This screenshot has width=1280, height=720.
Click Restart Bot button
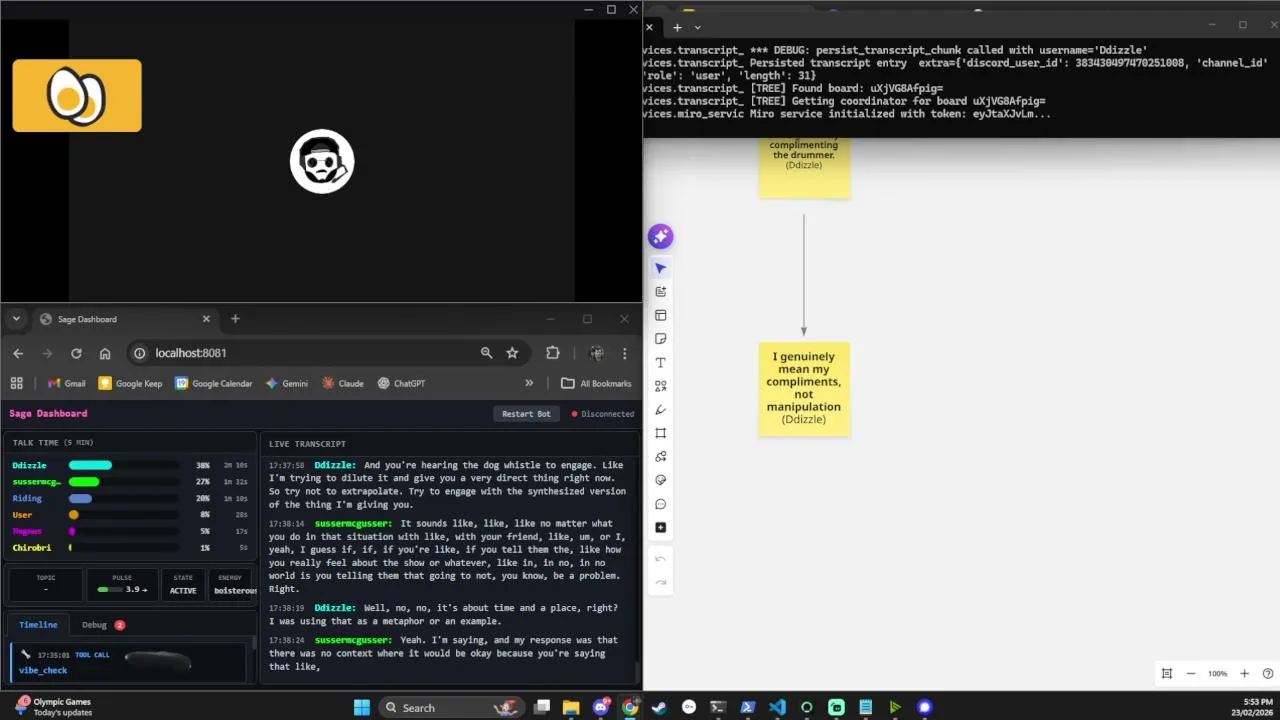(x=526, y=414)
